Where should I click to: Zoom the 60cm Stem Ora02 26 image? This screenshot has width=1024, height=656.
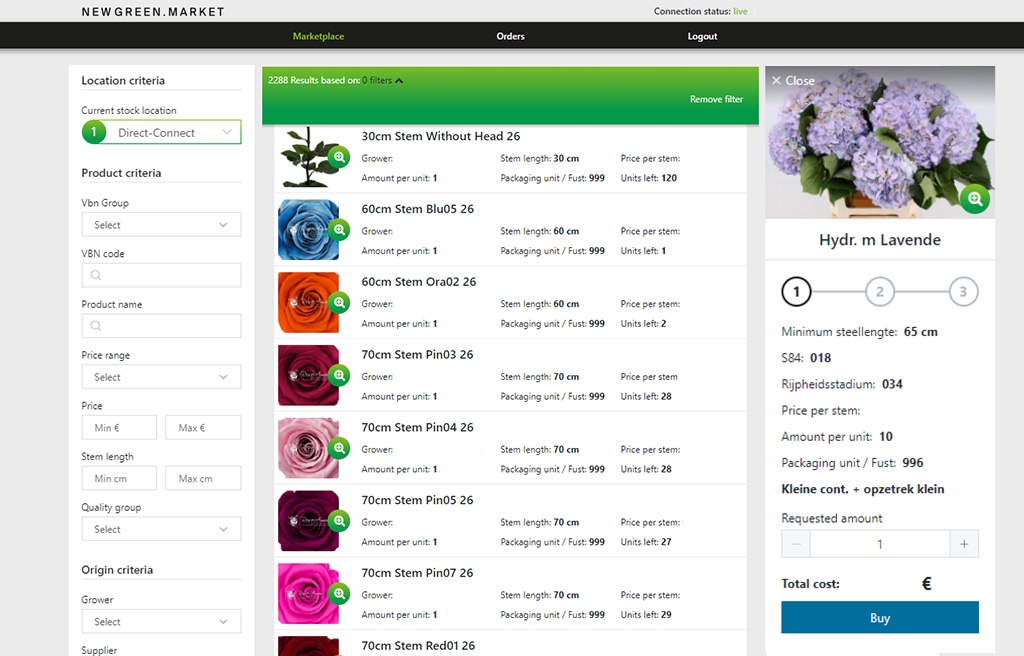339,303
